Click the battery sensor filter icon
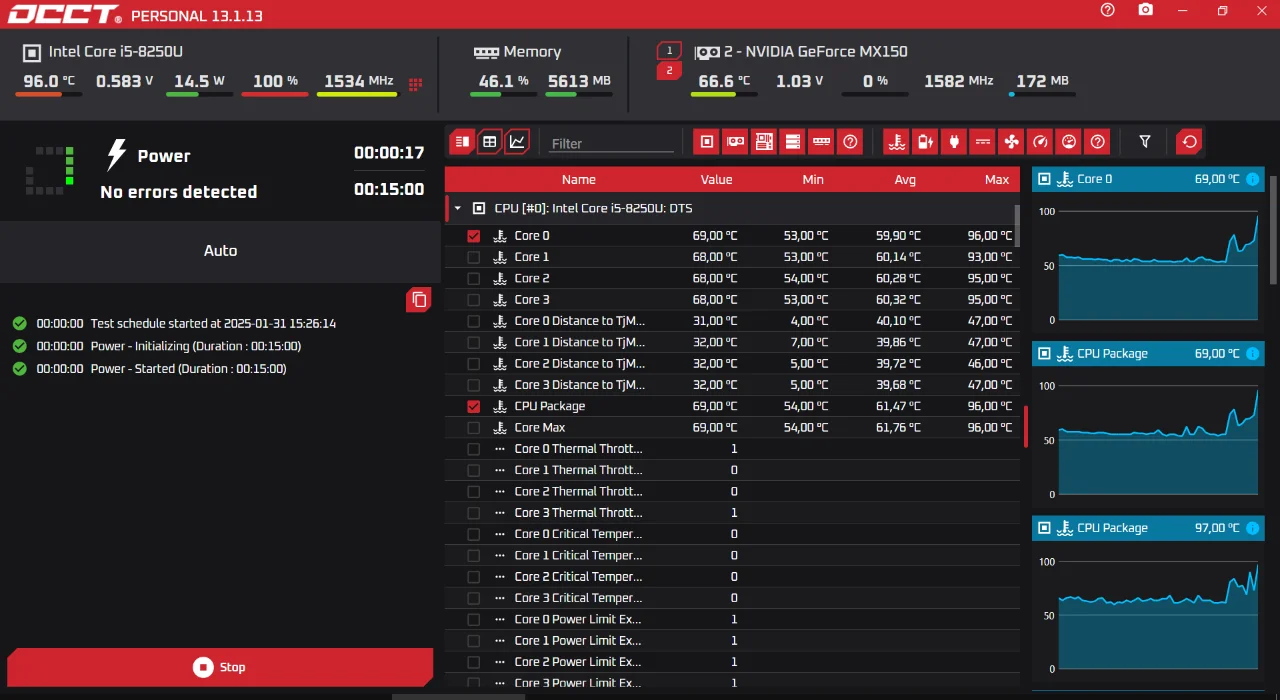The image size is (1280, 700). click(925, 142)
